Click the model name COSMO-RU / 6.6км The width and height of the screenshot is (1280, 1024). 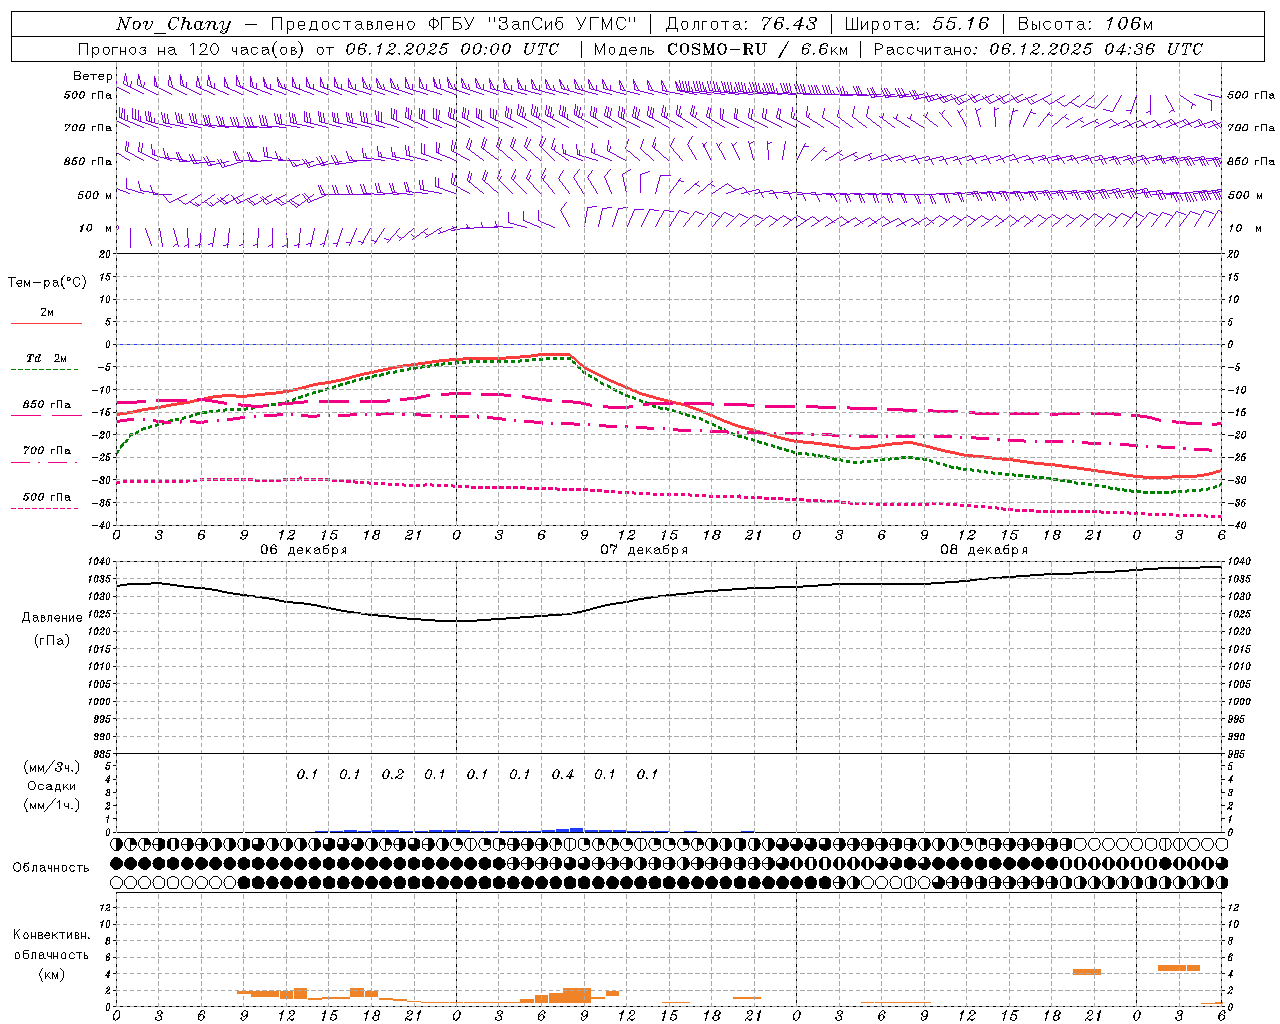757,49
